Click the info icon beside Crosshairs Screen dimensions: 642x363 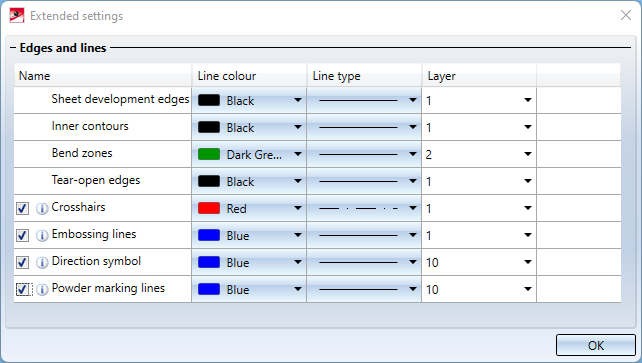click(42, 209)
